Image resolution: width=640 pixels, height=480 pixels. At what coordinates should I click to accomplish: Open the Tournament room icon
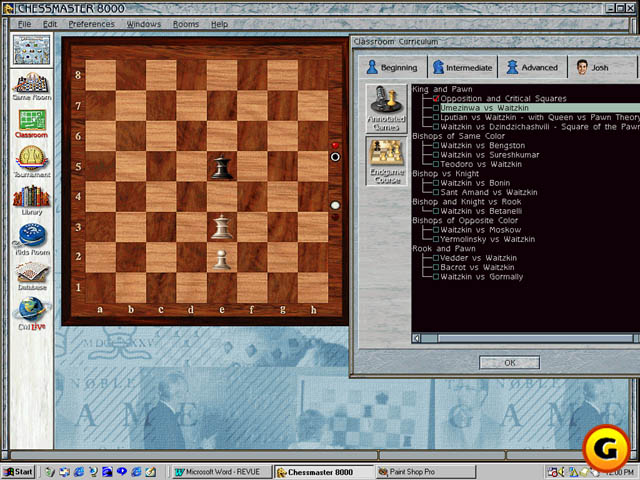click(x=32, y=159)
